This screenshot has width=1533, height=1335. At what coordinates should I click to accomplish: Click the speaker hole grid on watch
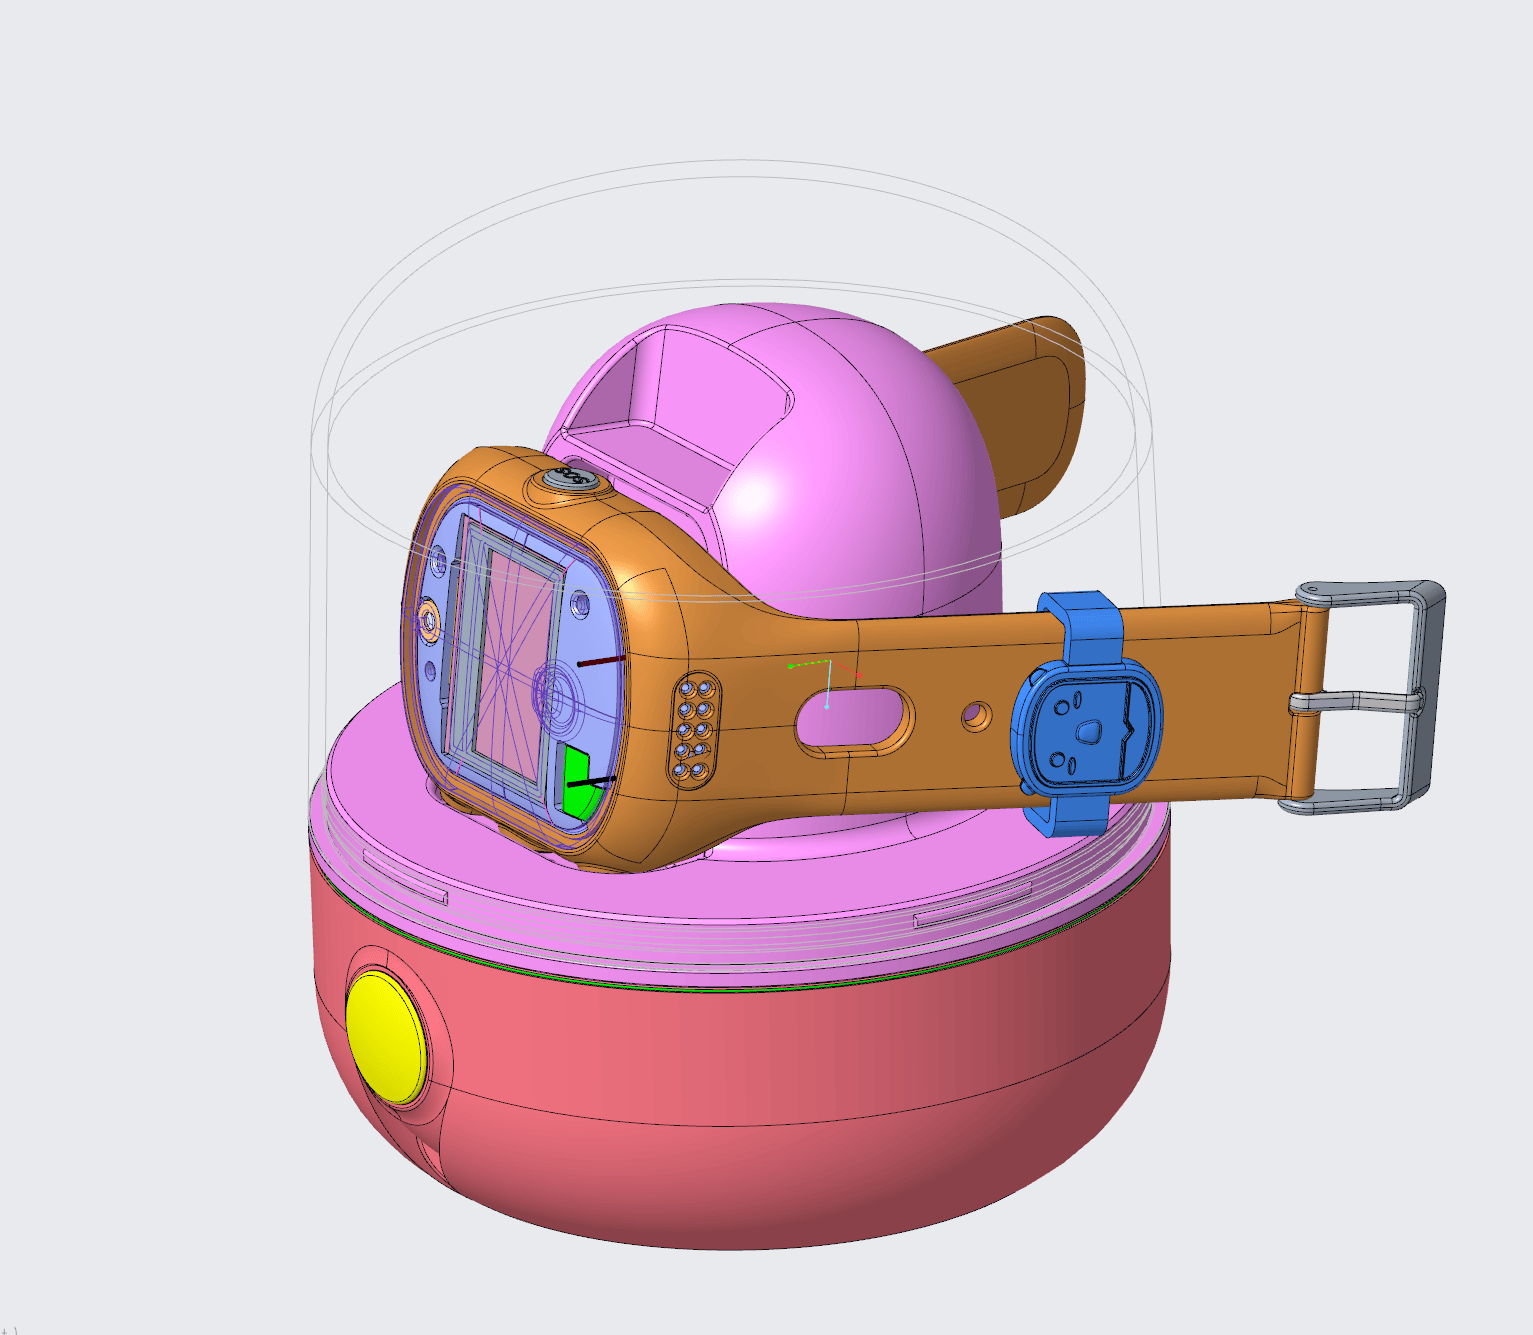(695, 729)
